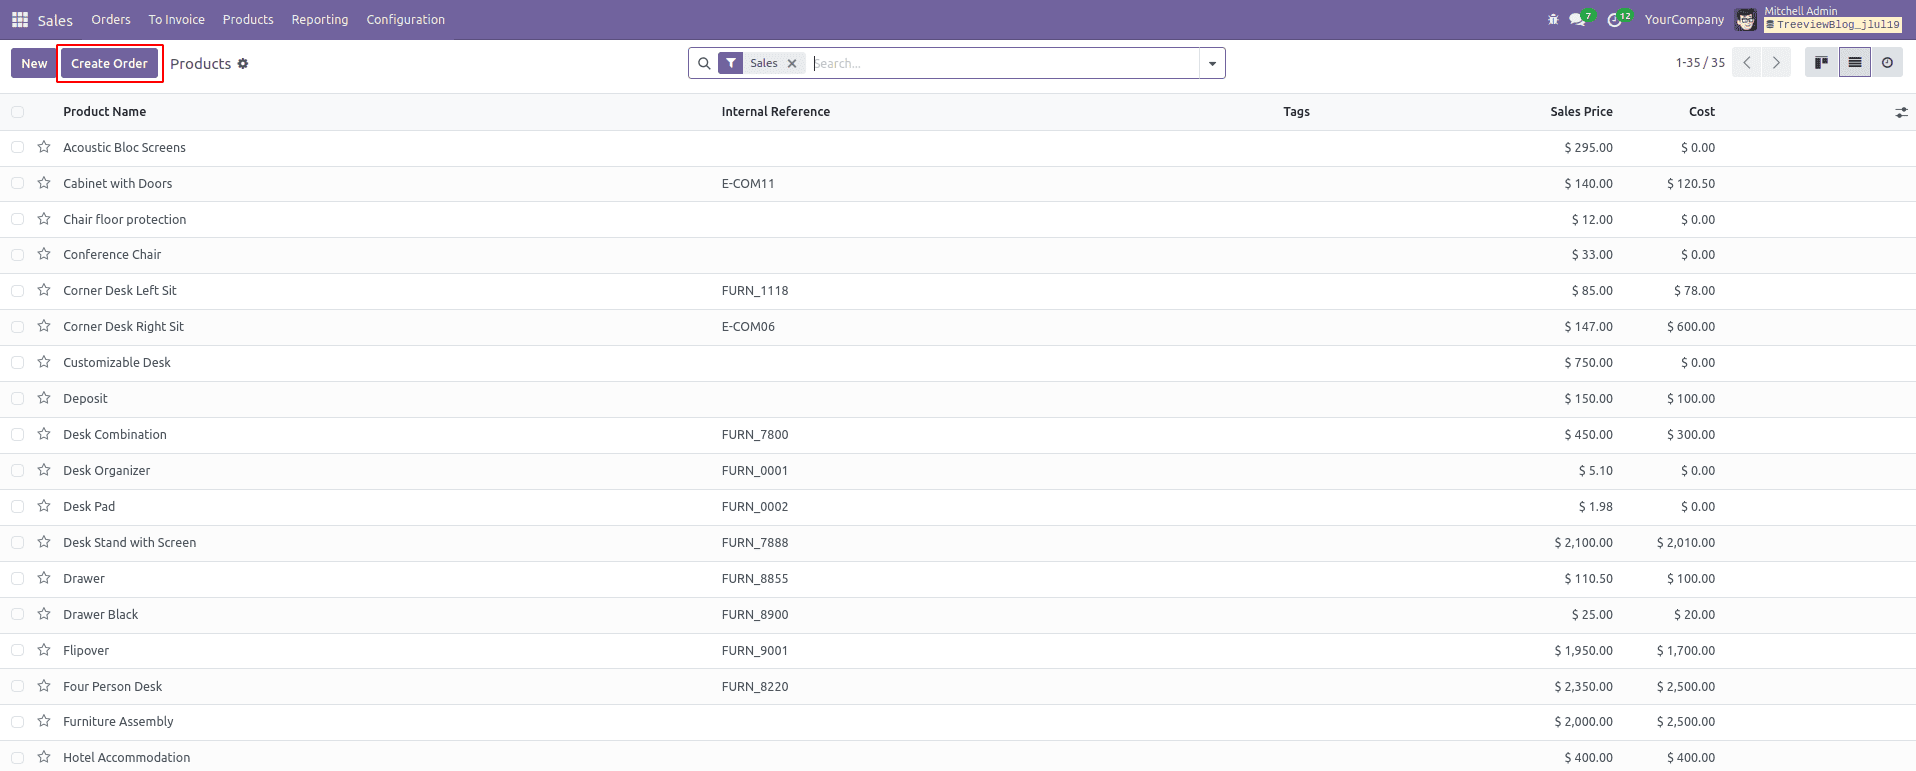
Task: Tick the Desk Combination row checkbox
Action: (18, 435)
